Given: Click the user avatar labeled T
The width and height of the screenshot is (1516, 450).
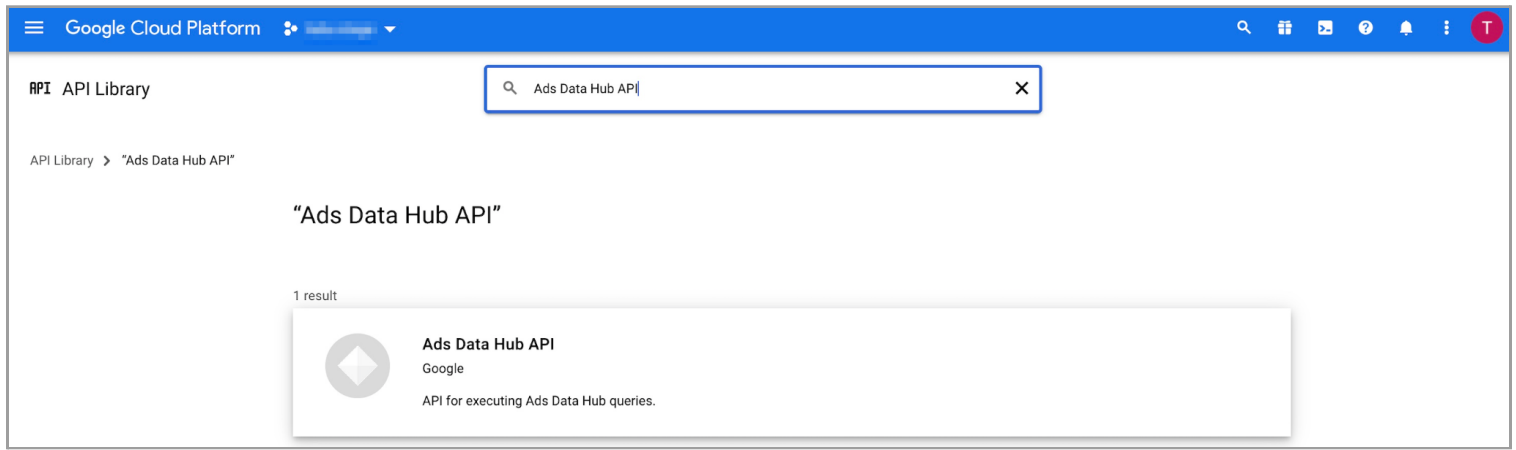Looking at the screenshot, I should coord(1486,28).
